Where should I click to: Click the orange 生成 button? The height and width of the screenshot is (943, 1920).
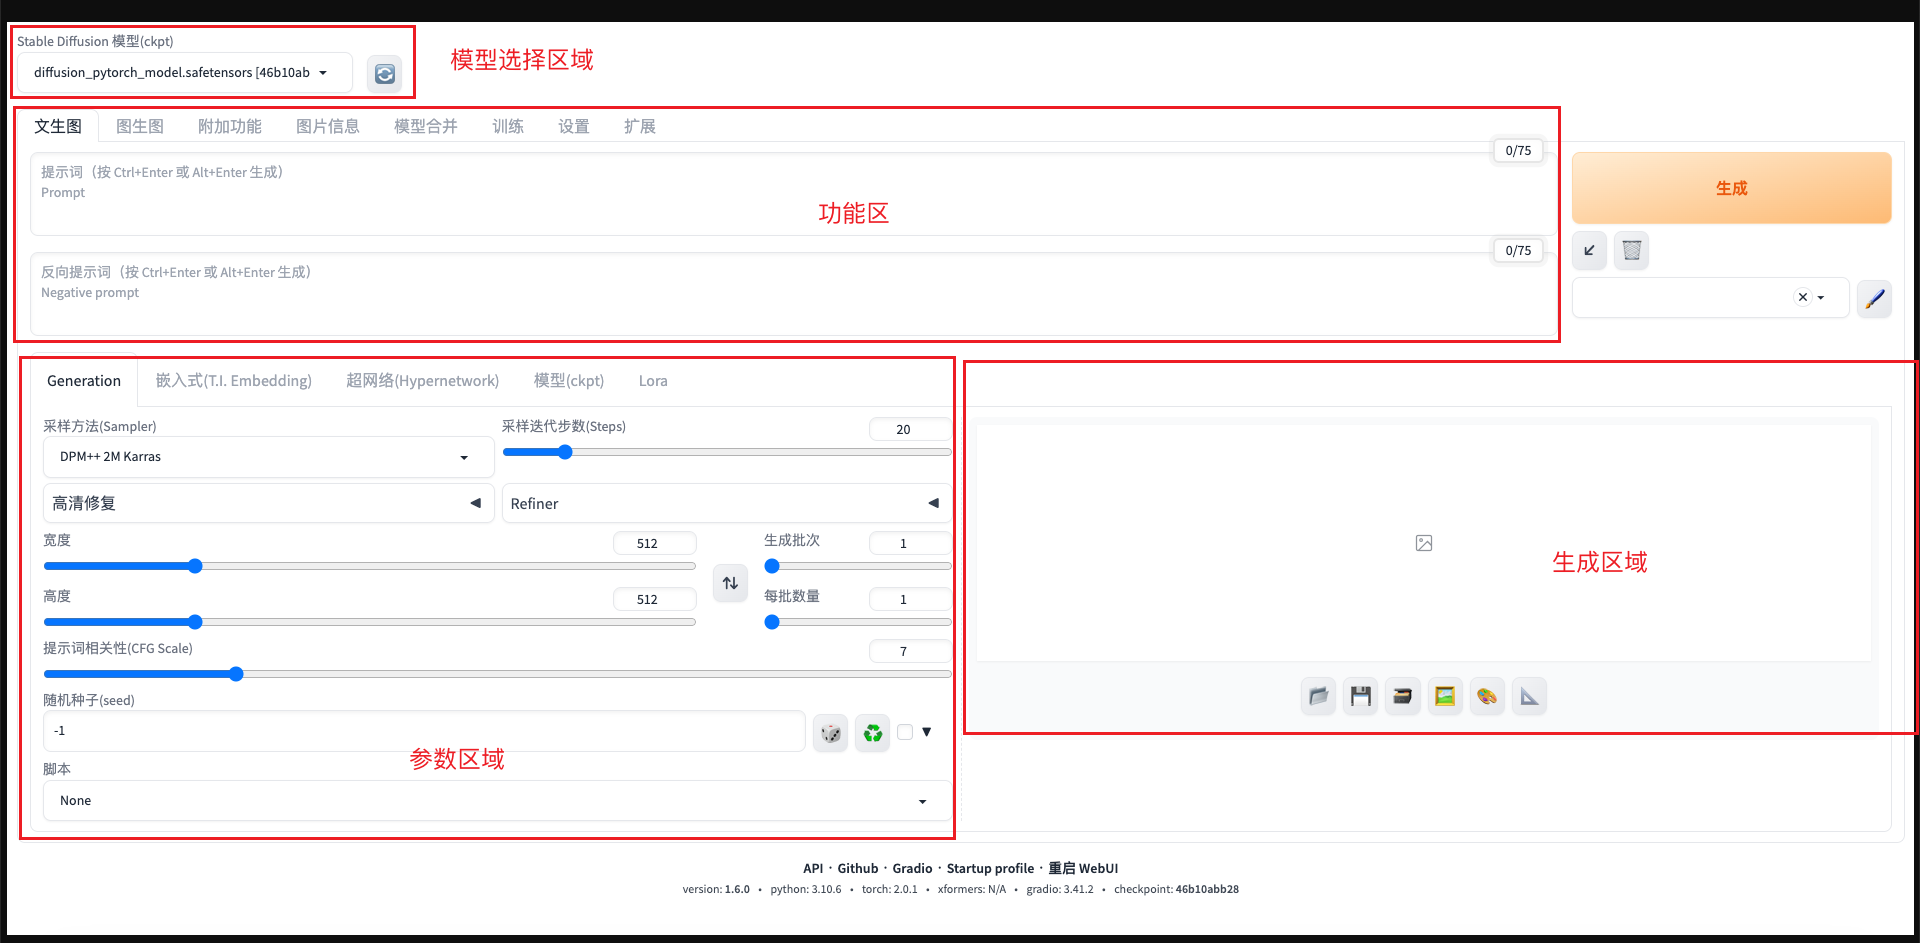click(x=1732, y=188)
